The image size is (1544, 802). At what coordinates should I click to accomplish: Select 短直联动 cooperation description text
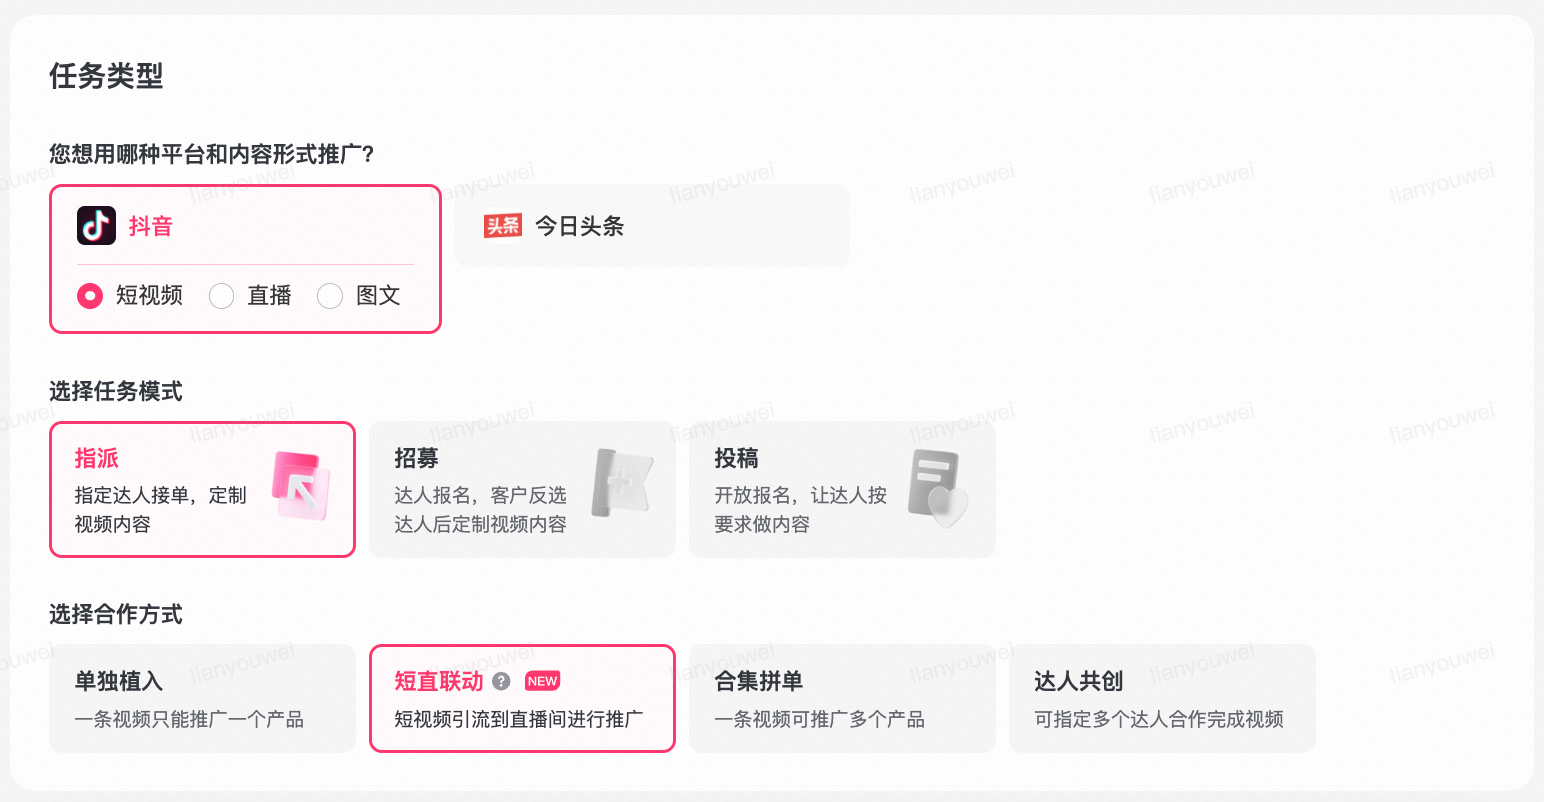coord(519,719)
